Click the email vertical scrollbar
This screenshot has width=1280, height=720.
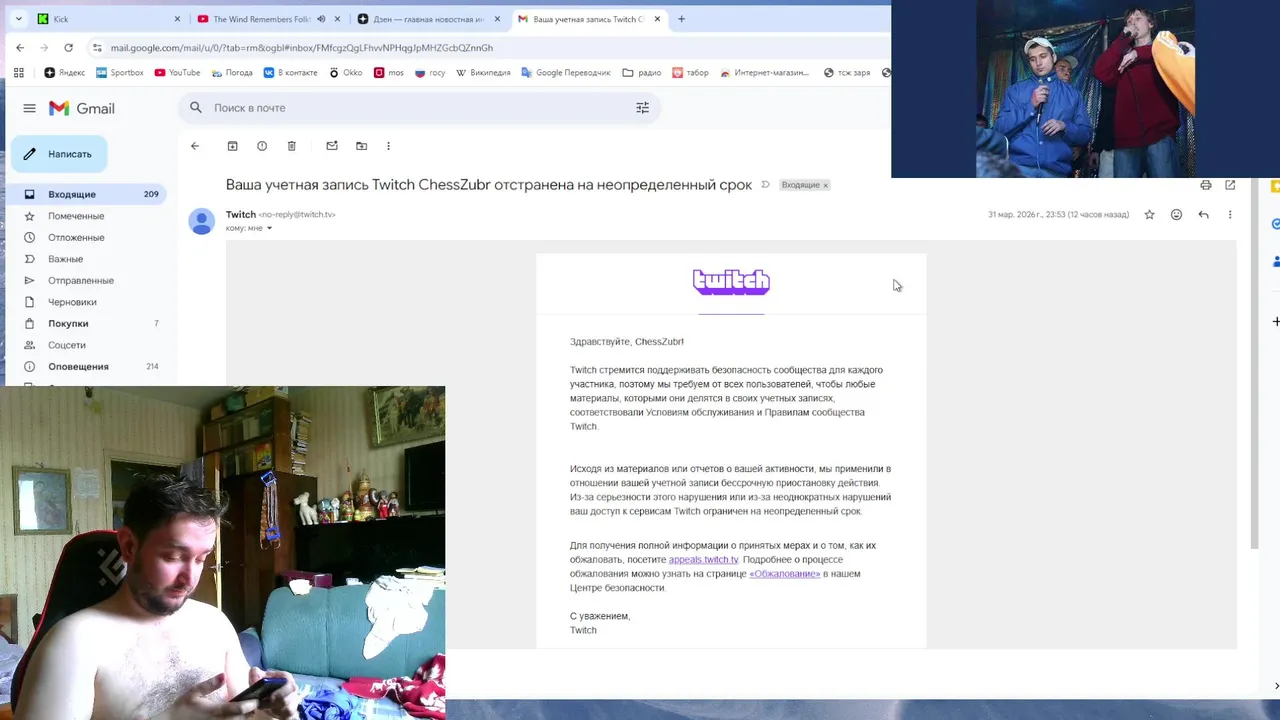1255,365
